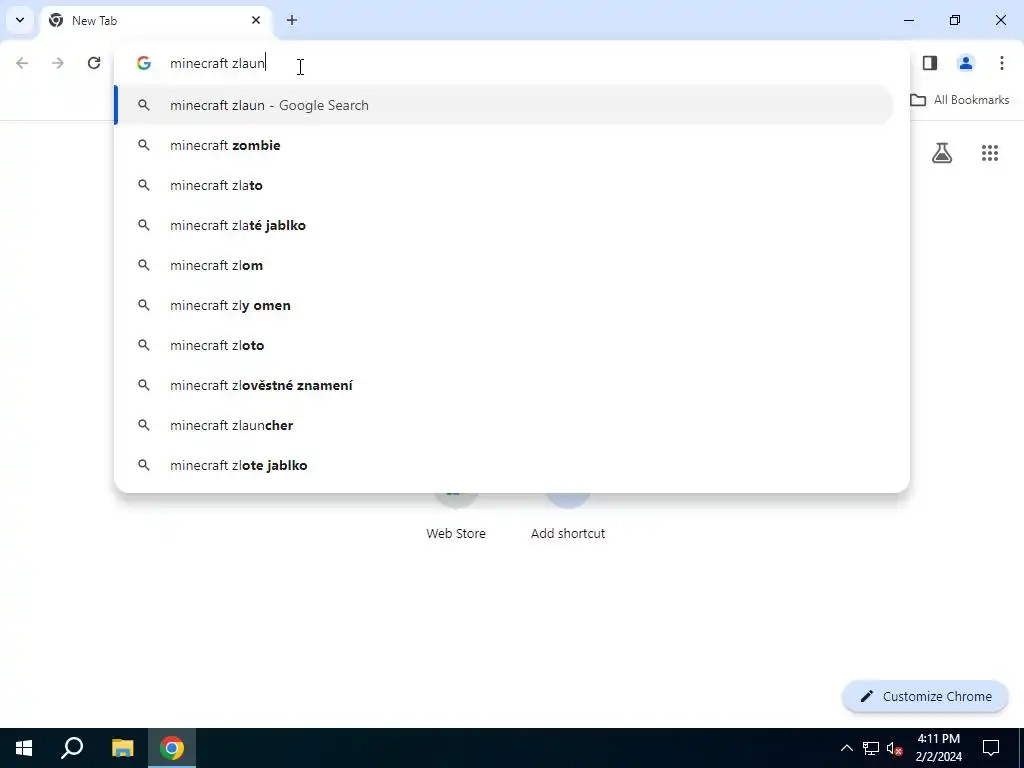This screenshot has width=1024, height=768.
Task: Go forward with the forward arrow
Action: 57,63
